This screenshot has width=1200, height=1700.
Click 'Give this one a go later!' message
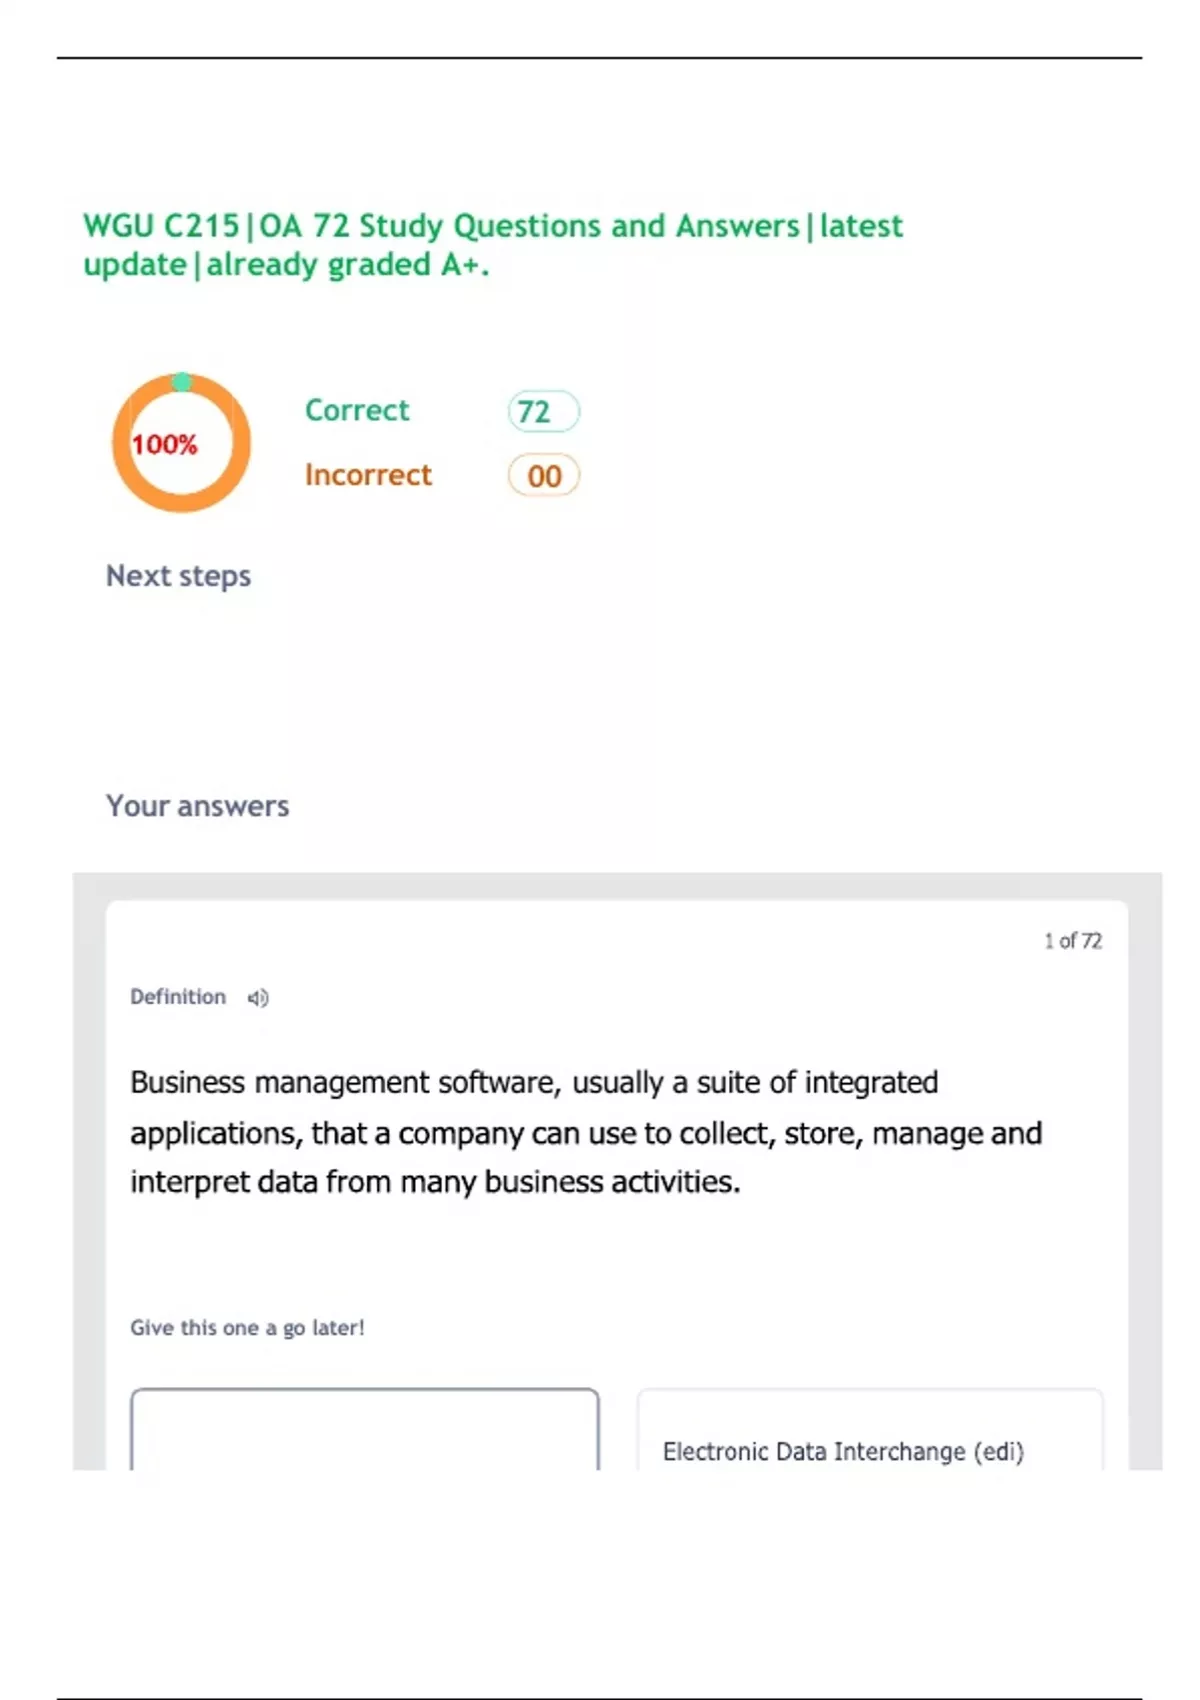pyautogui.click(x=247, y=1328)
